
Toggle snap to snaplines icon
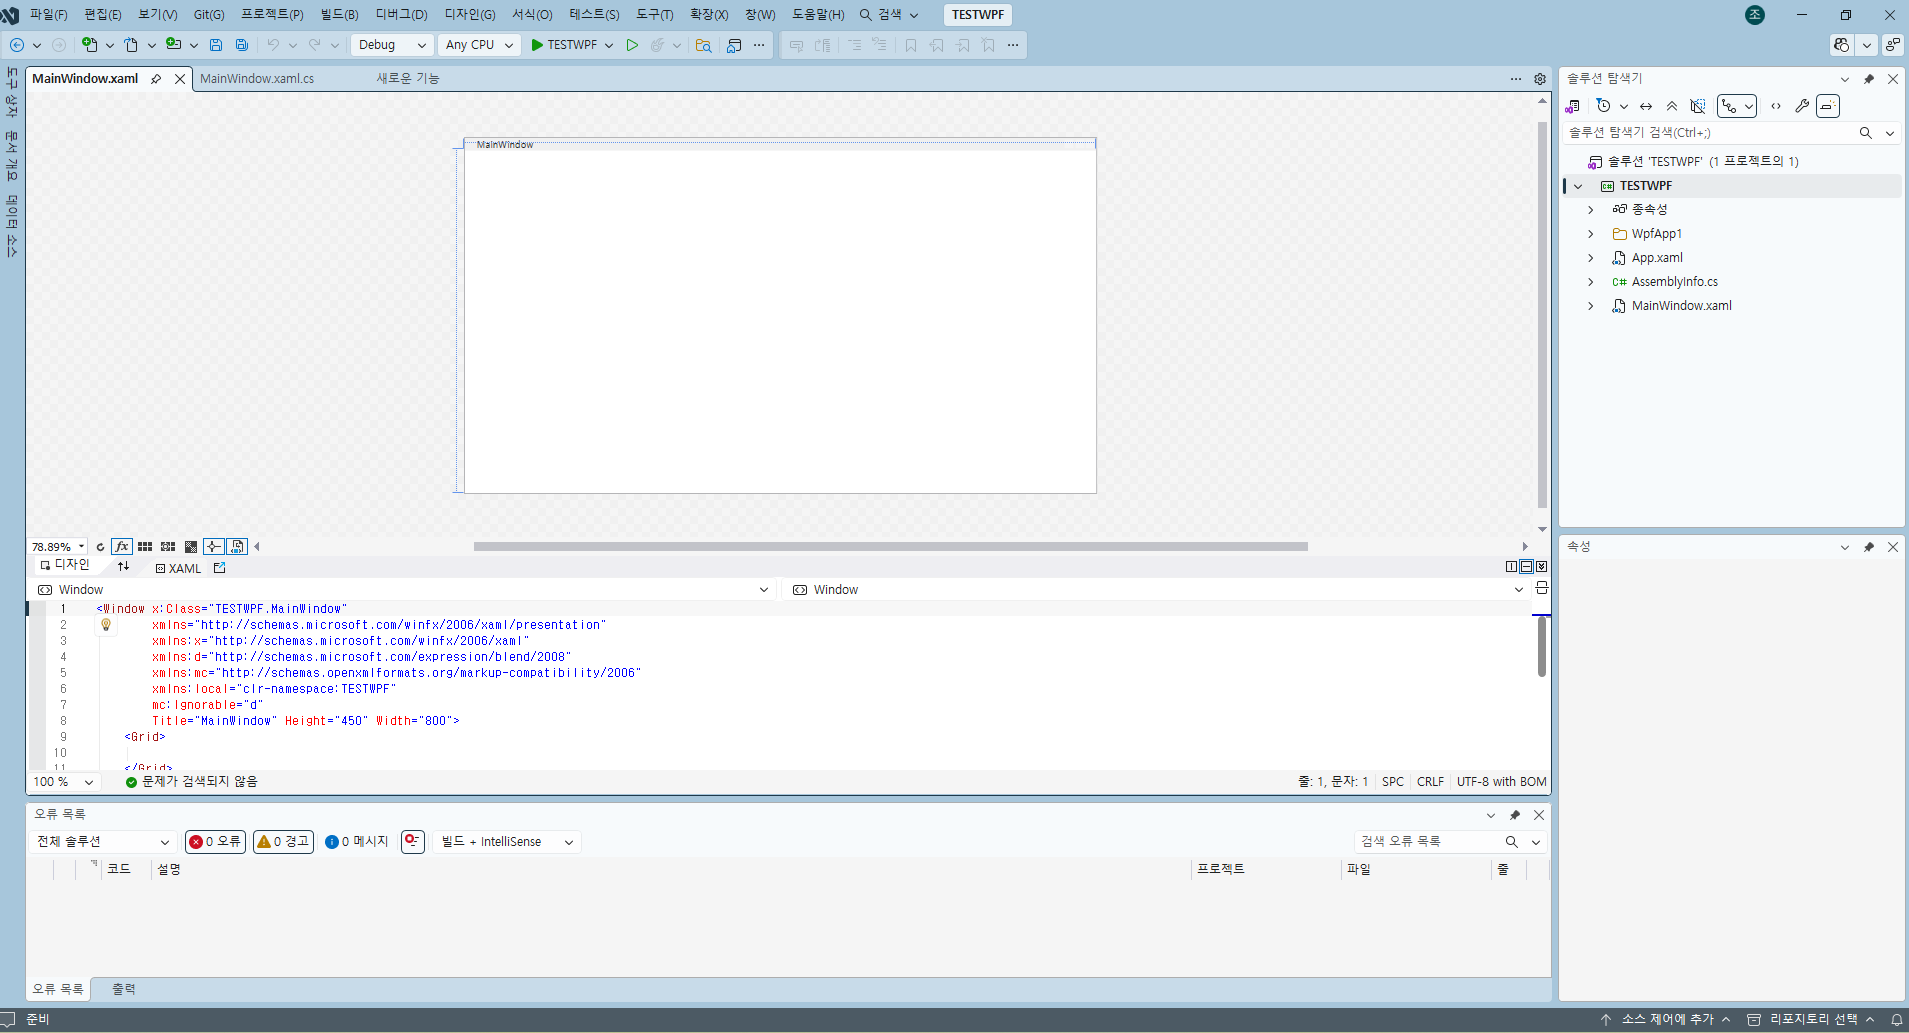pyautogui.click(x=214, y=547)
